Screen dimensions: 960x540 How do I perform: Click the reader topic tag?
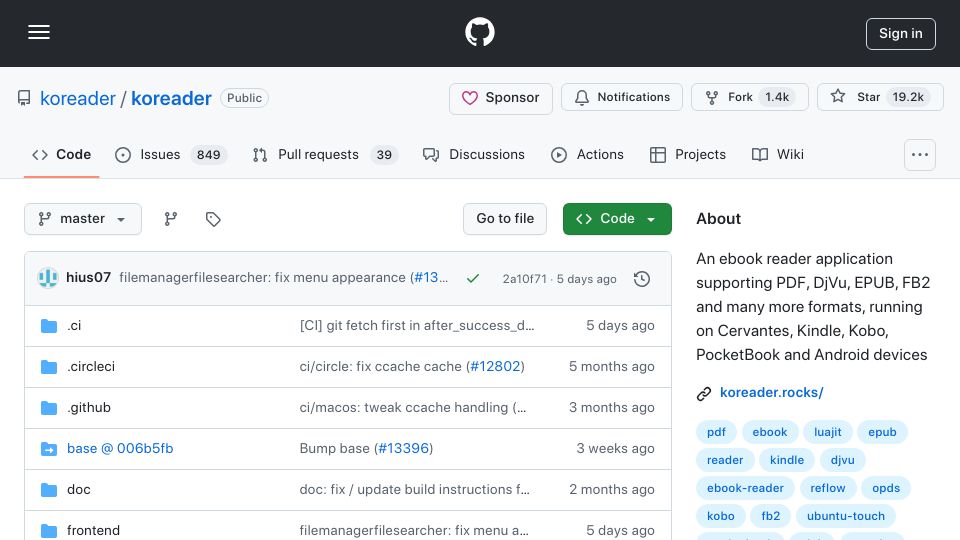[x=725, y=460]
